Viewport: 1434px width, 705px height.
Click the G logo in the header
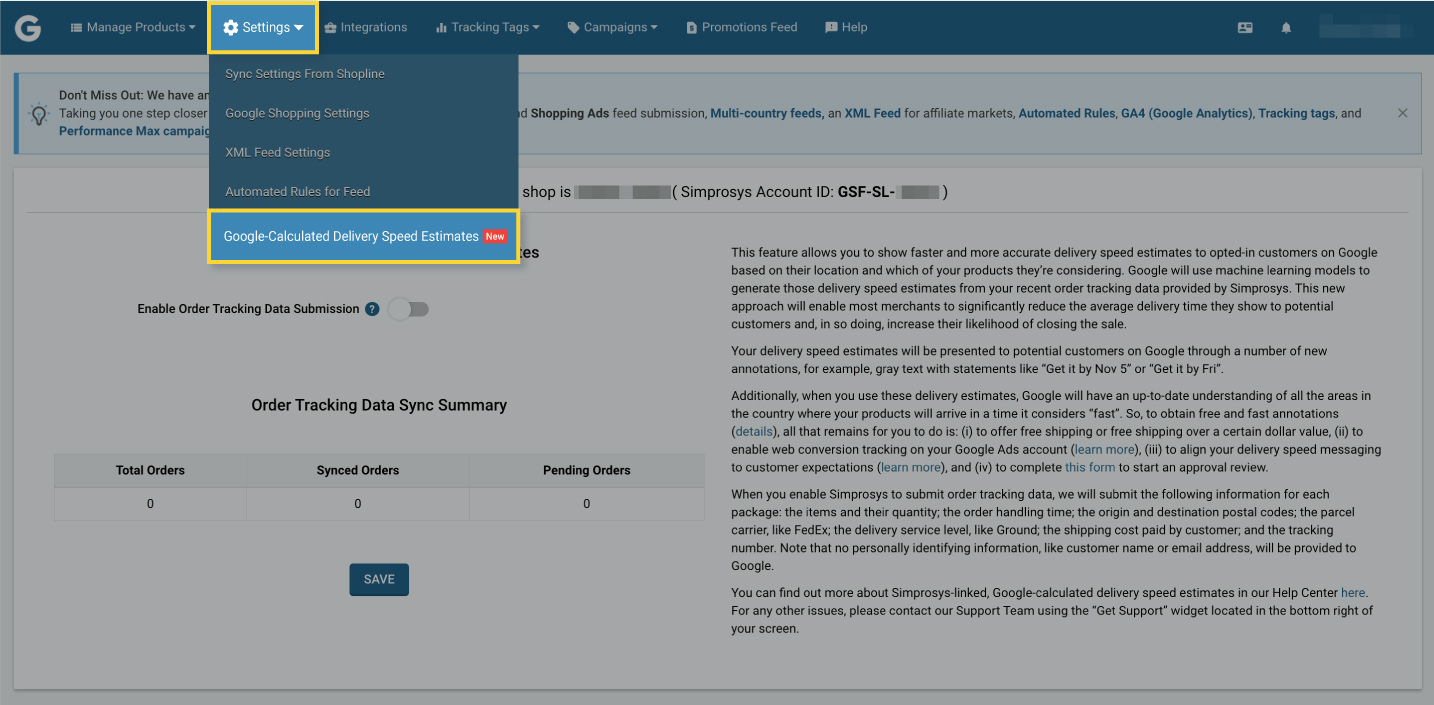(28, 28)
